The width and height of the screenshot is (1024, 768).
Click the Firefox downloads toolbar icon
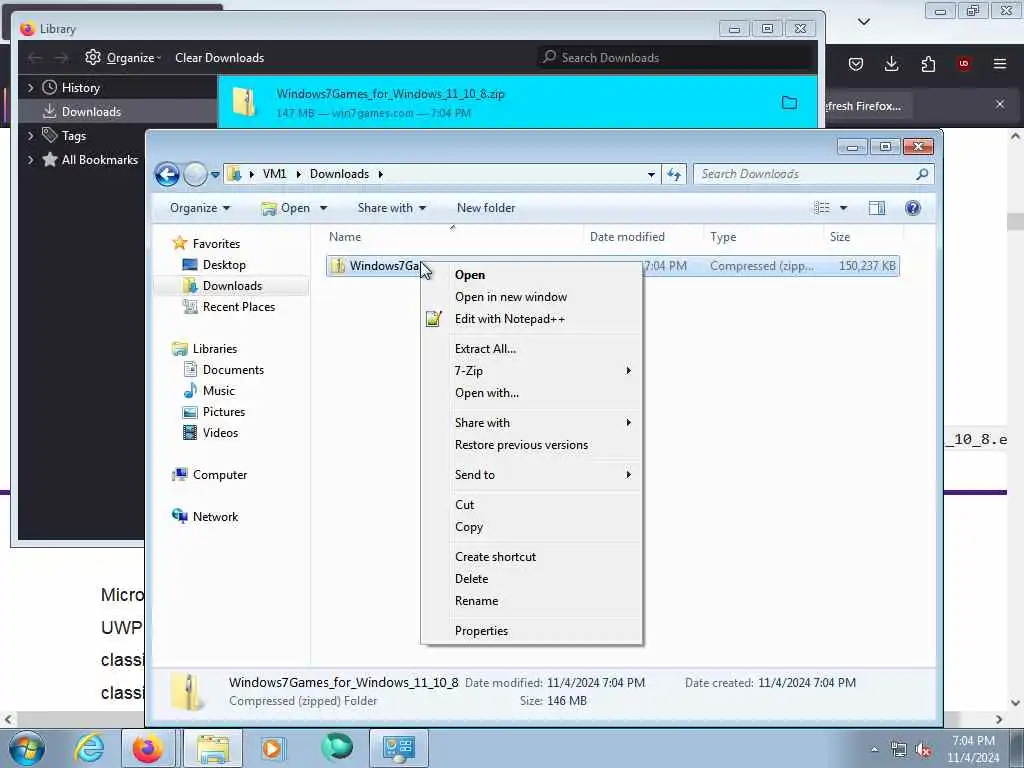click(x=891, y=64)
